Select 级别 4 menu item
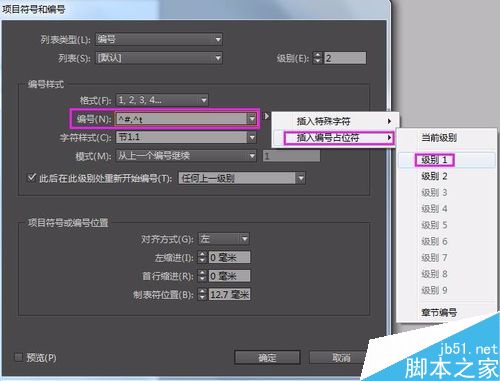The width and height of the screenshot is (500, 381). (x=446, y=209)
